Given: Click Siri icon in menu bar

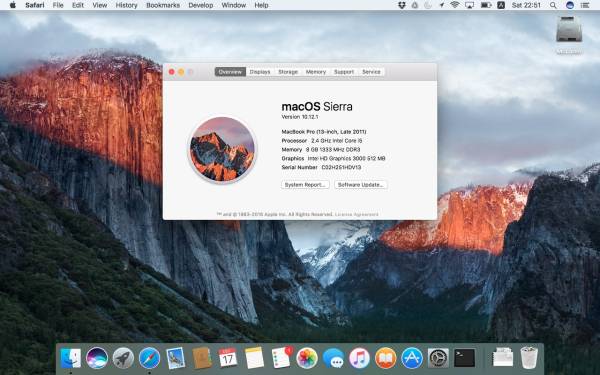Looking at the screenshot, I should click(570, 5).
